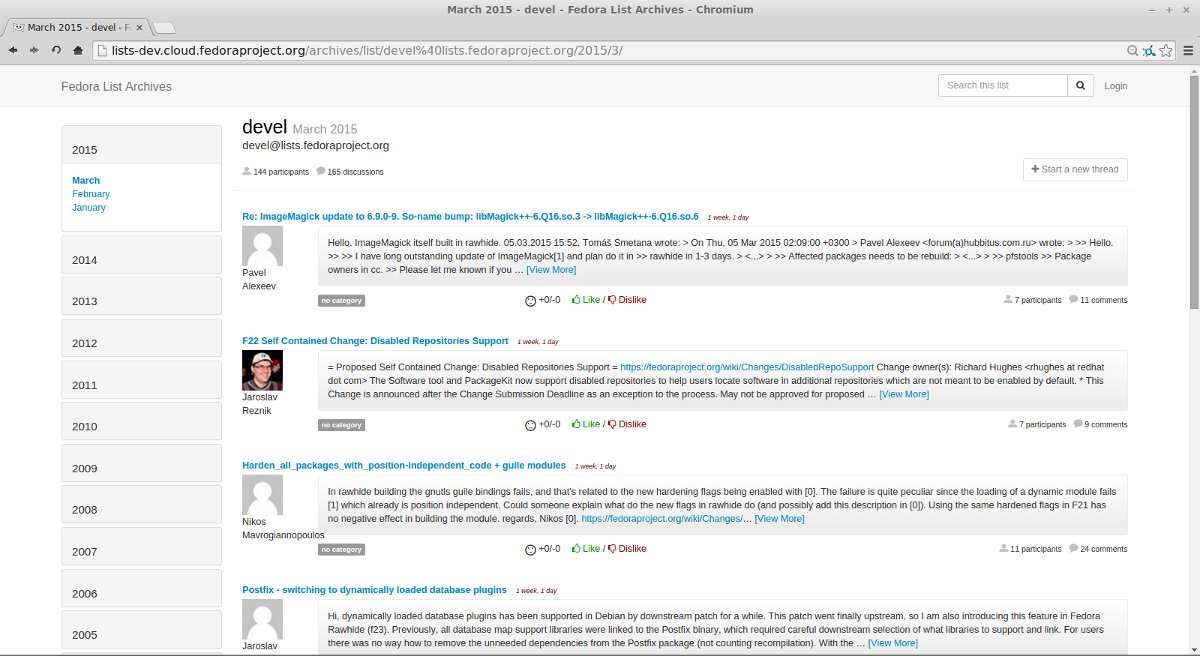The height and width of the screenshot is (656, 1200).
Task: Click the Search this list field
Action: 1002,86
